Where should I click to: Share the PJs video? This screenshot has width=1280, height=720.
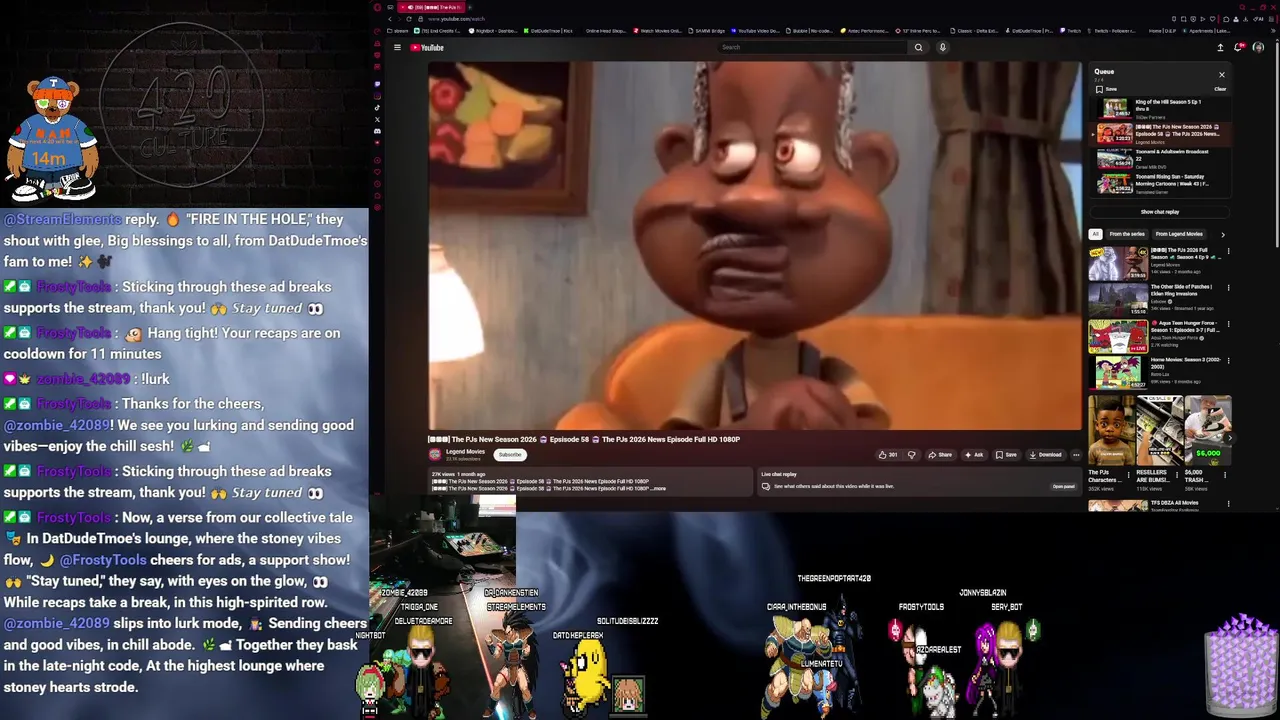click(x=940, y=455)
